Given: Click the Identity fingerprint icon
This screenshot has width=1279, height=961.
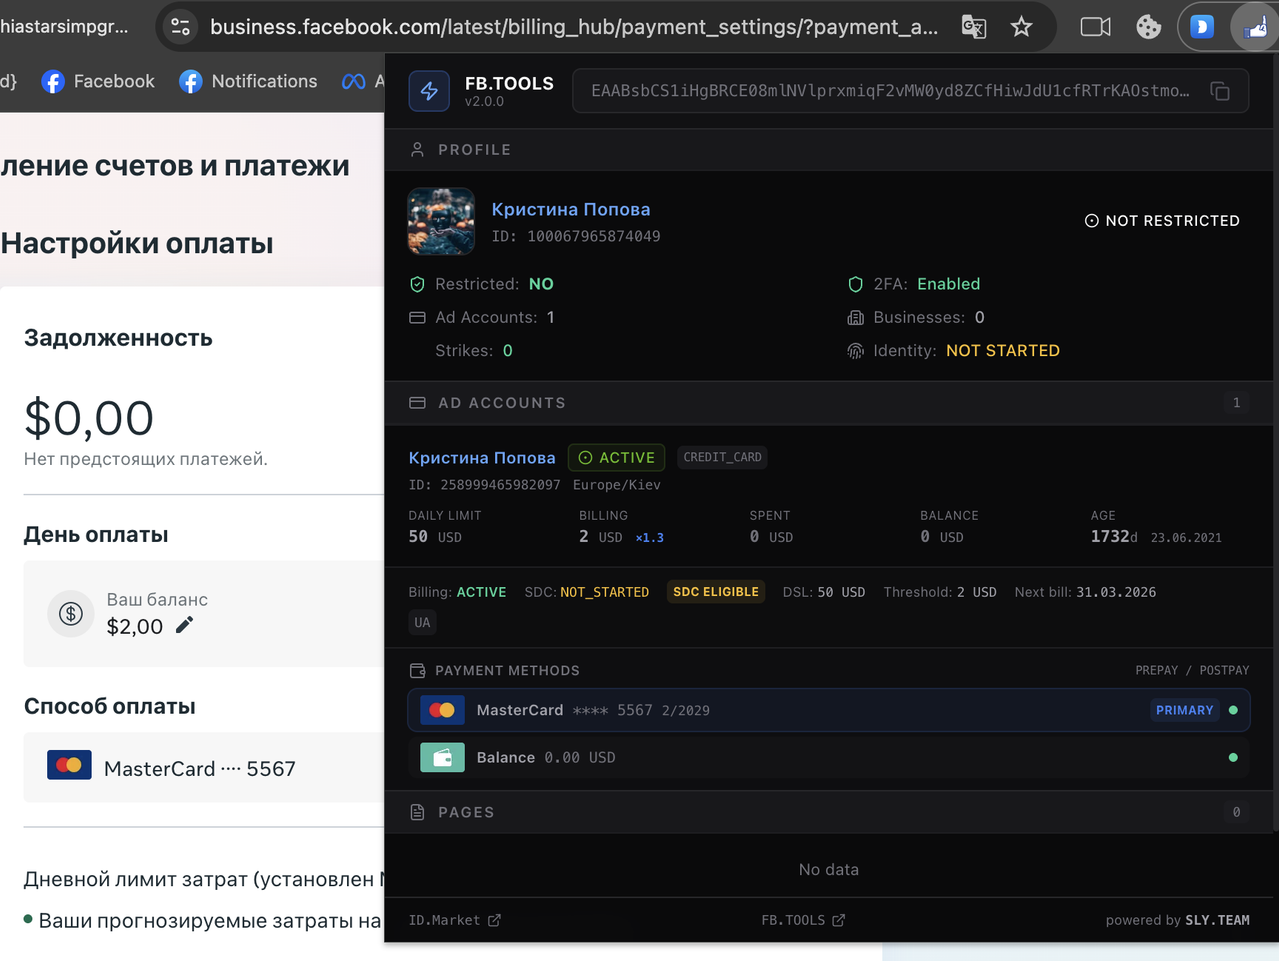Looking at the screenshot, I should [855, 351].
